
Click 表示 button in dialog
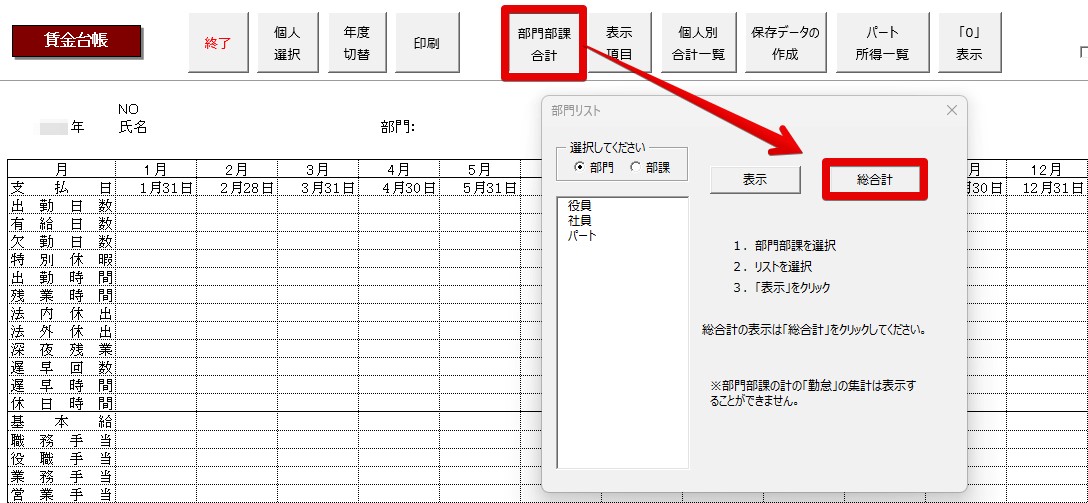pyautogui.click(x=755, y=179)
